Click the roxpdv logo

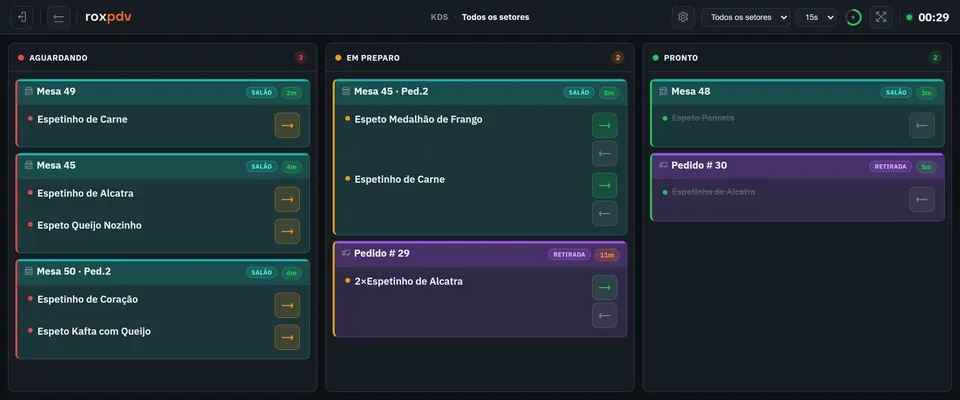[x=108, y=17]
